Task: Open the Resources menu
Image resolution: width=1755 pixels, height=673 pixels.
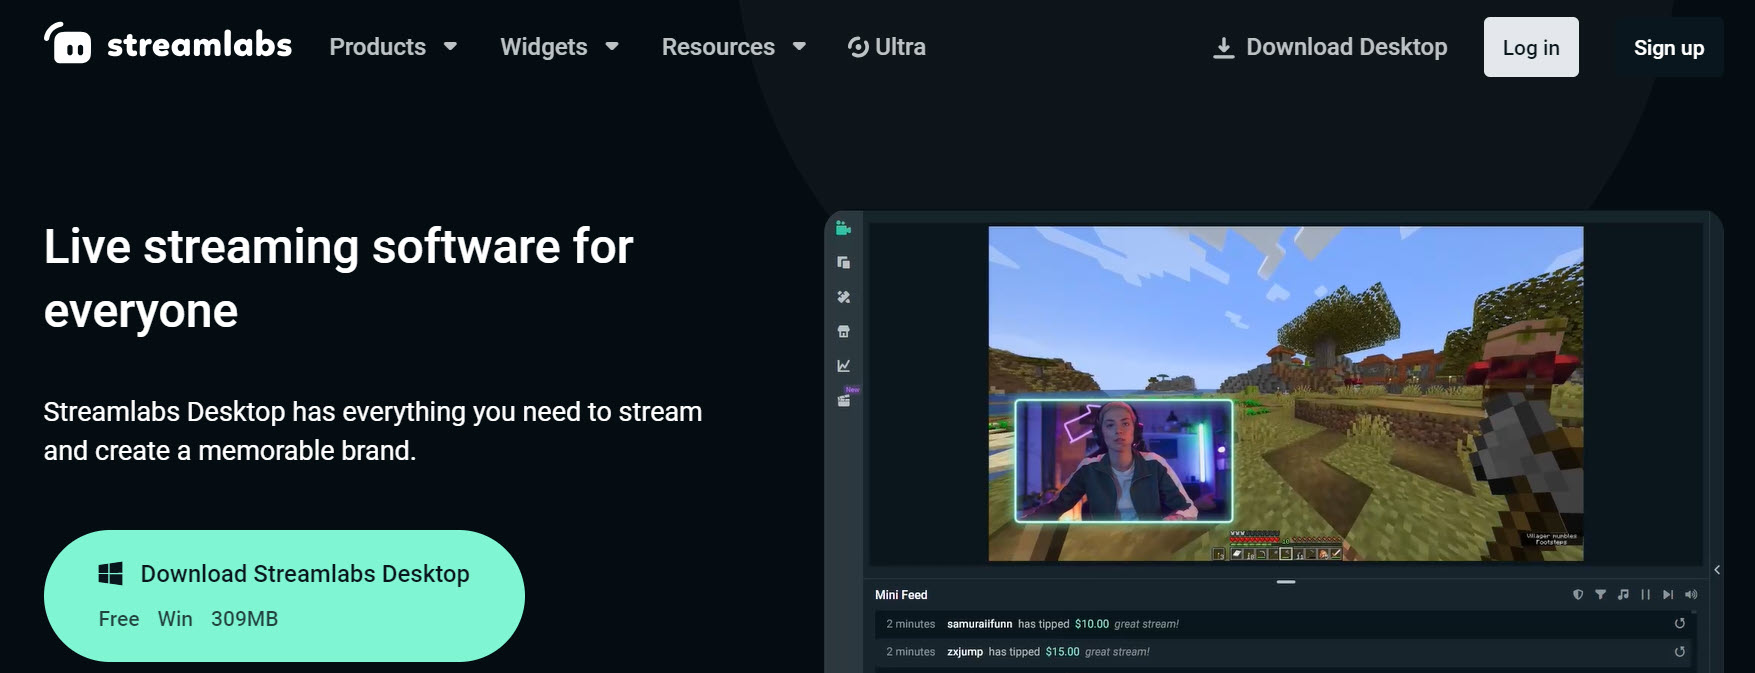Action: (718, 47)
